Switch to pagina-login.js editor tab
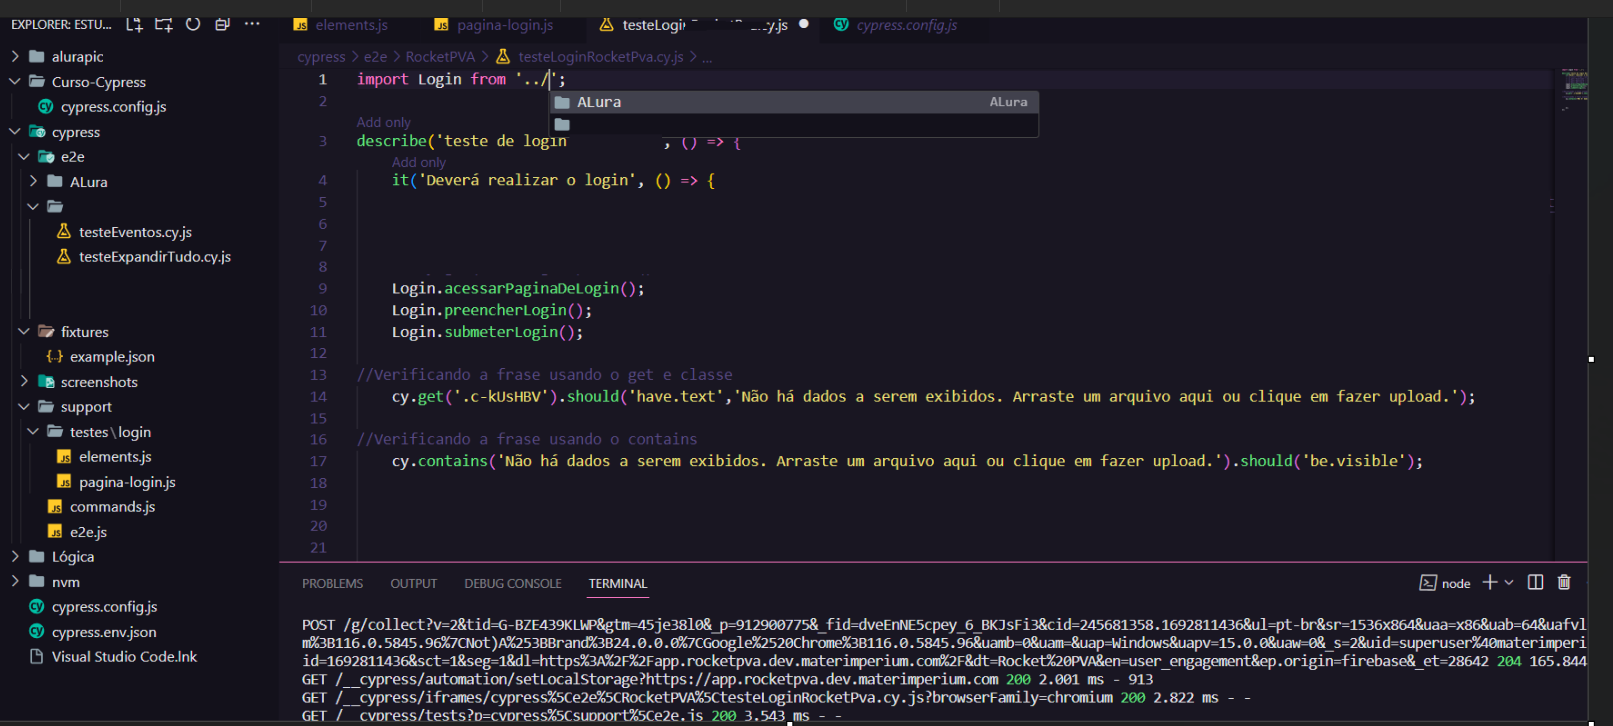The width and height of the screenshot is (1613, 726). coord(494,24)
